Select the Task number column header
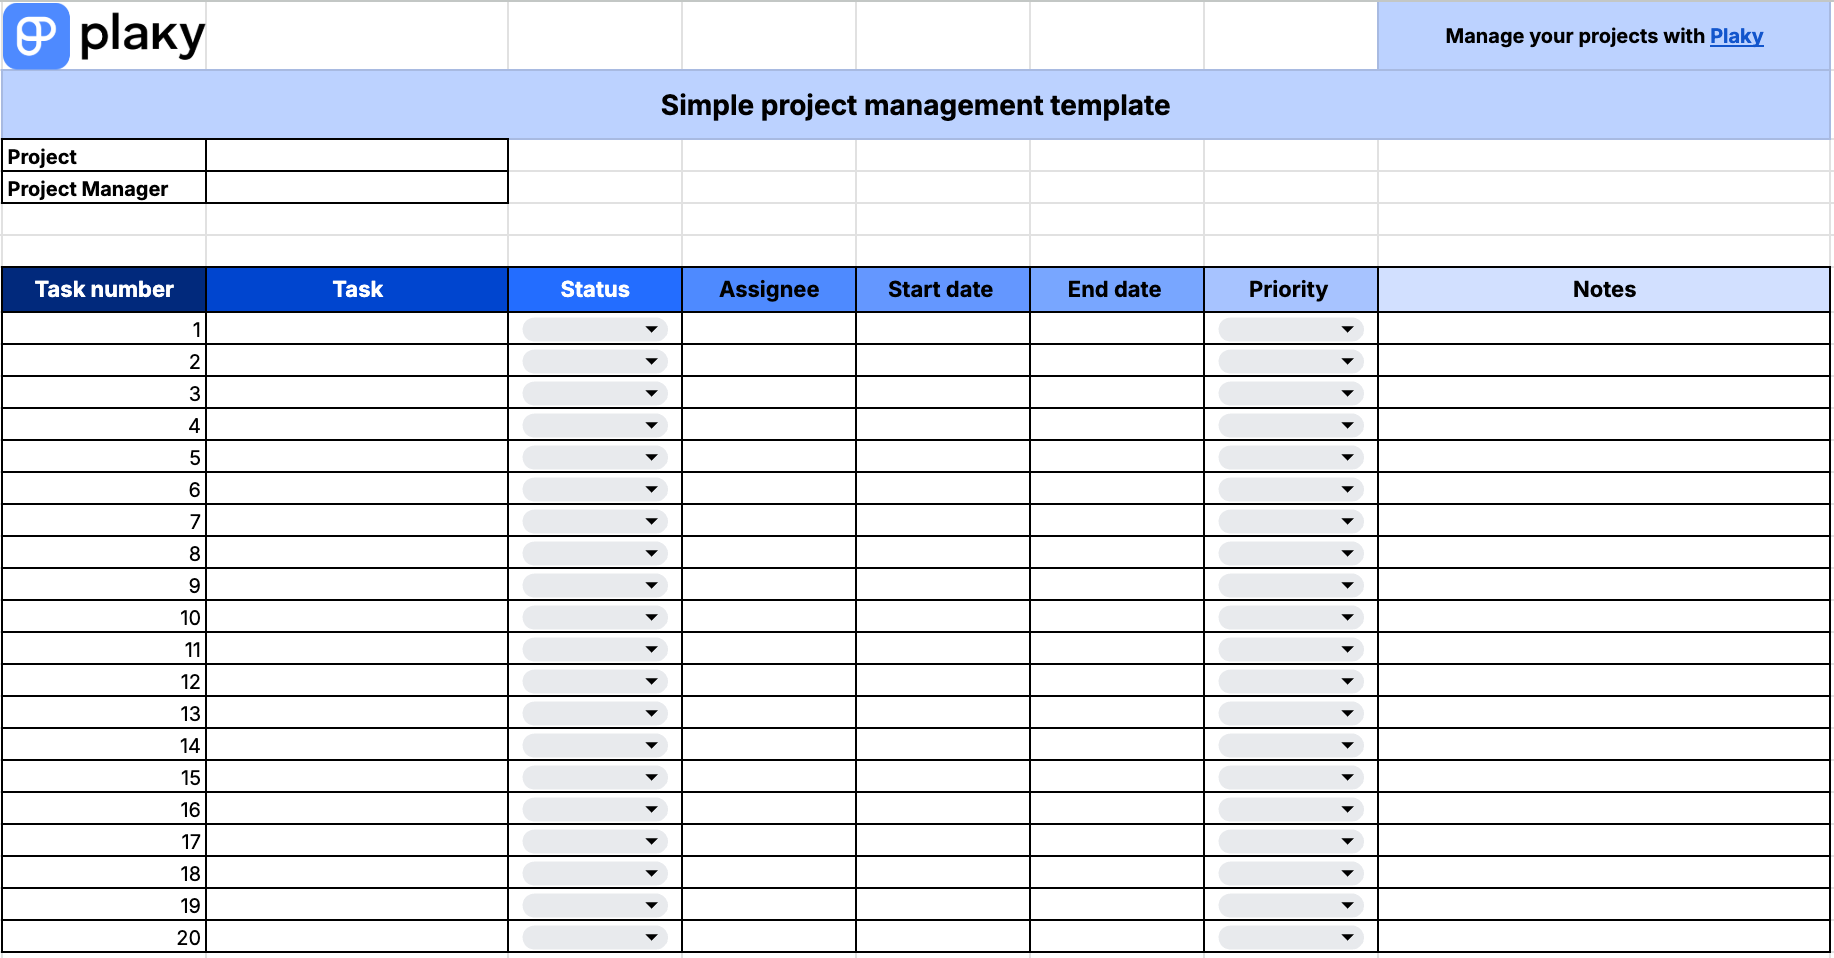 pos(103,289)
